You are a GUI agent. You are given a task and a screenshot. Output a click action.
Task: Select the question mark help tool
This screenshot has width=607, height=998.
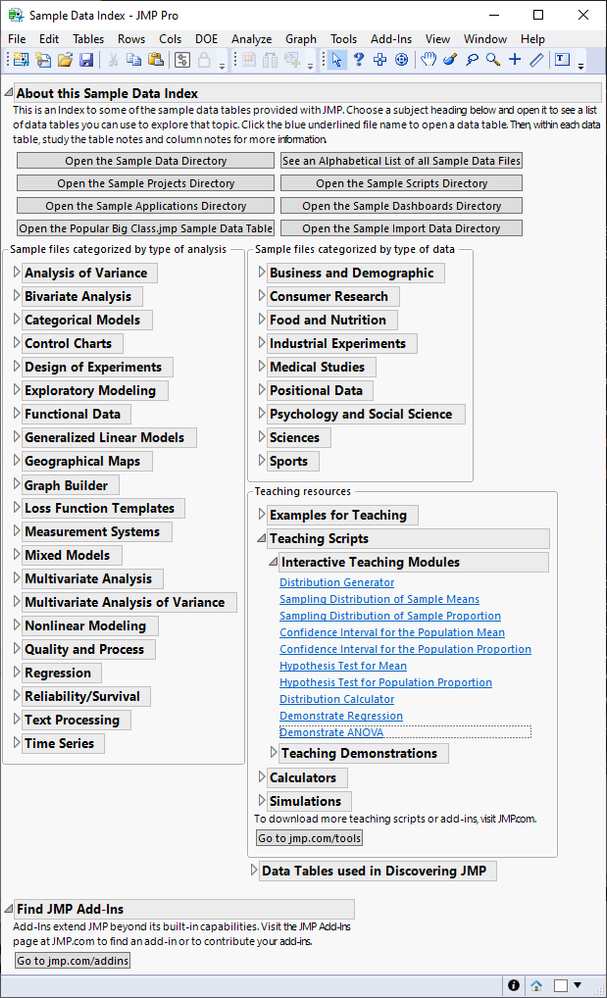tap(358, 60)
